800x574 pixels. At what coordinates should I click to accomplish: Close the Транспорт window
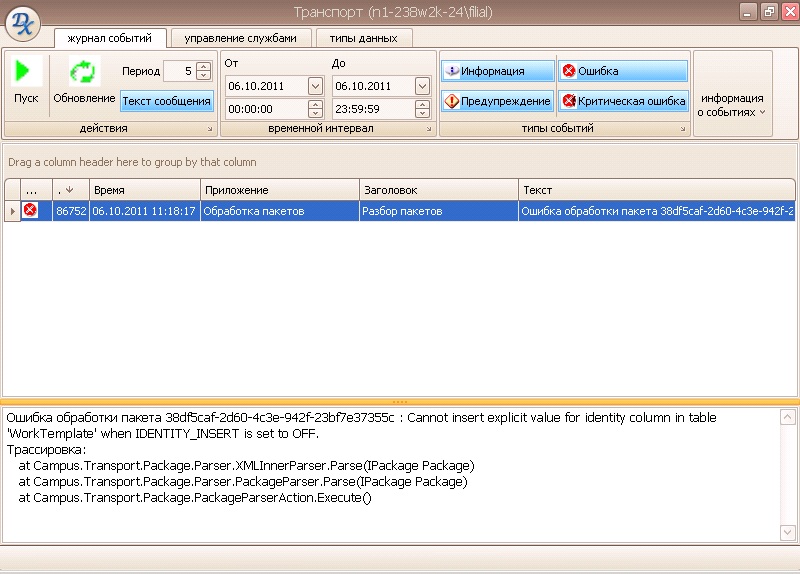click(x=790, y=11)
